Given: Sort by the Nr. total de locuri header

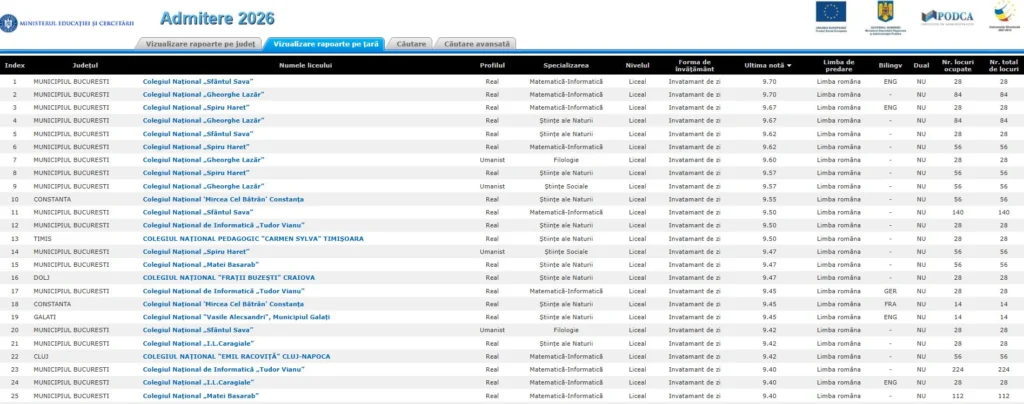Looking at the screenshot, I should [1003, 65].
